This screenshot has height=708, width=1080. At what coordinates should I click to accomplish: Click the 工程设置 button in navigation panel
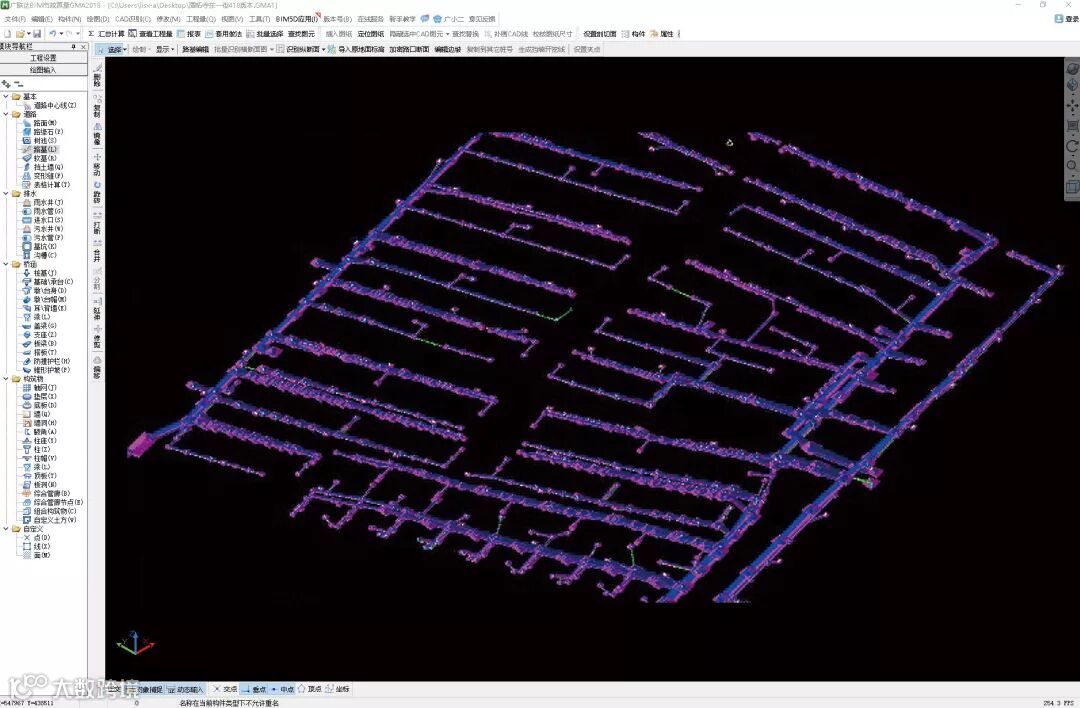coord(43,58)
